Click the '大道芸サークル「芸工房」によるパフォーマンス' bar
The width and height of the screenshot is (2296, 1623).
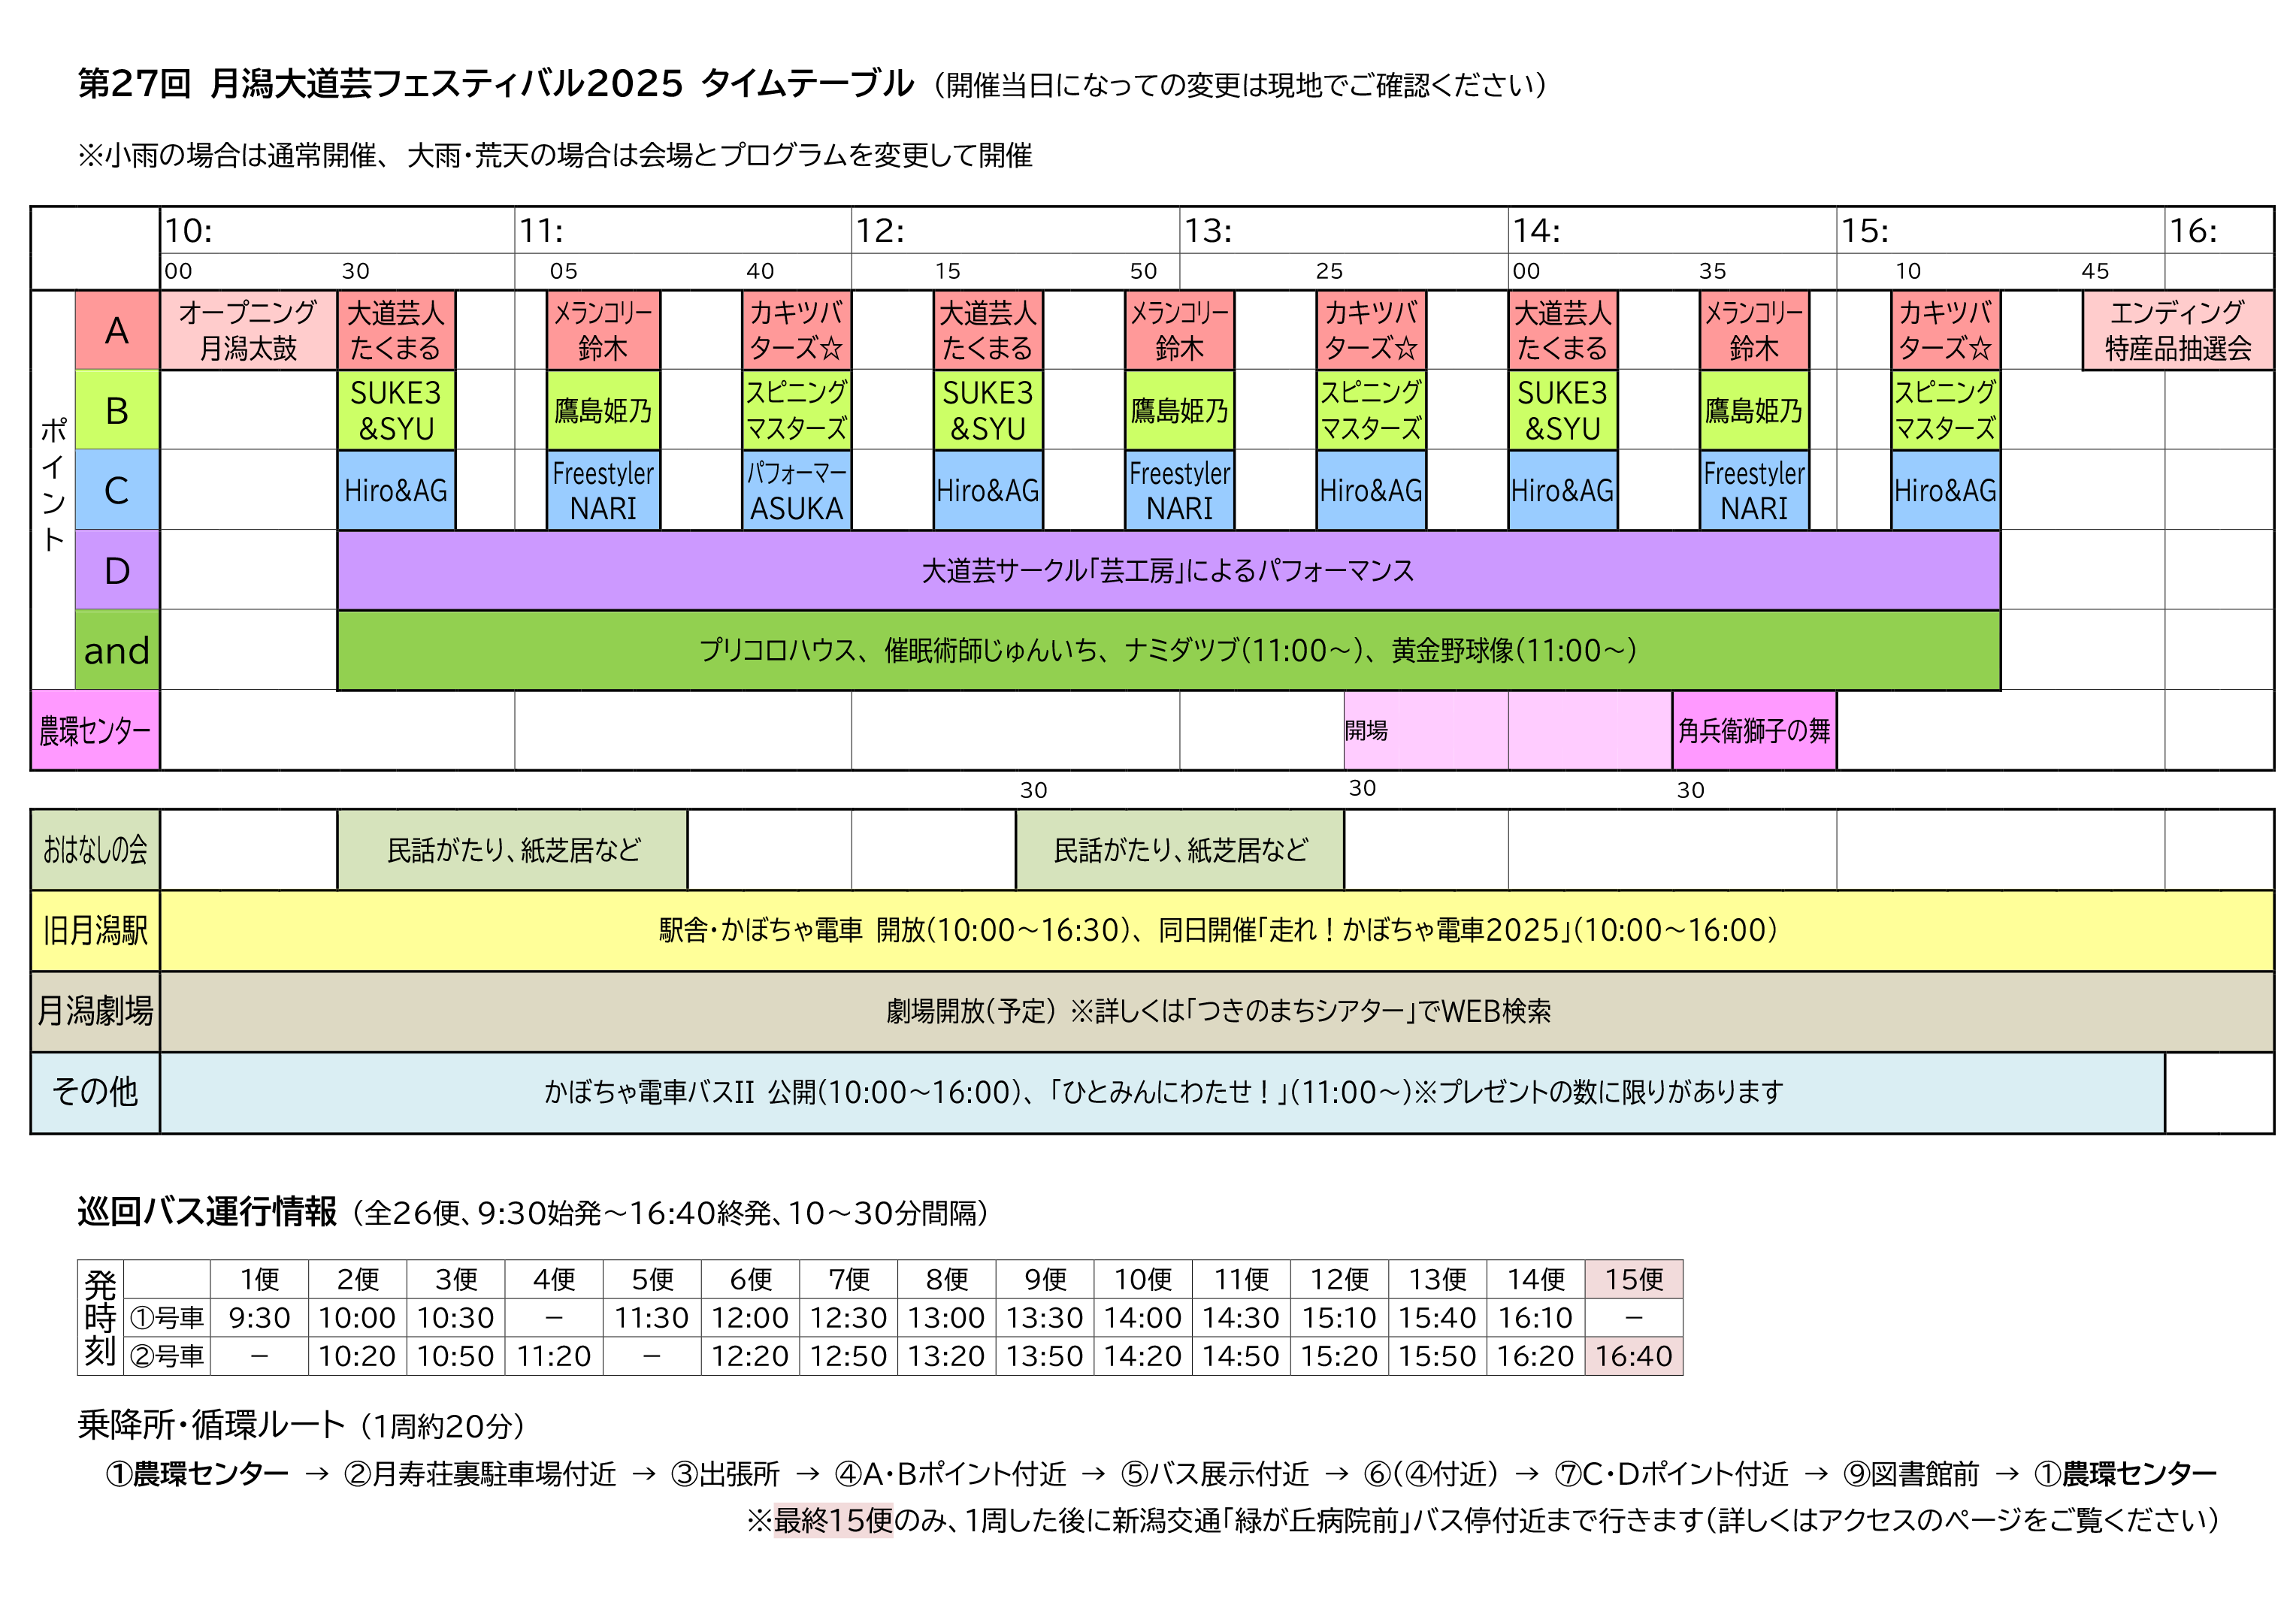coord(1169,570)
